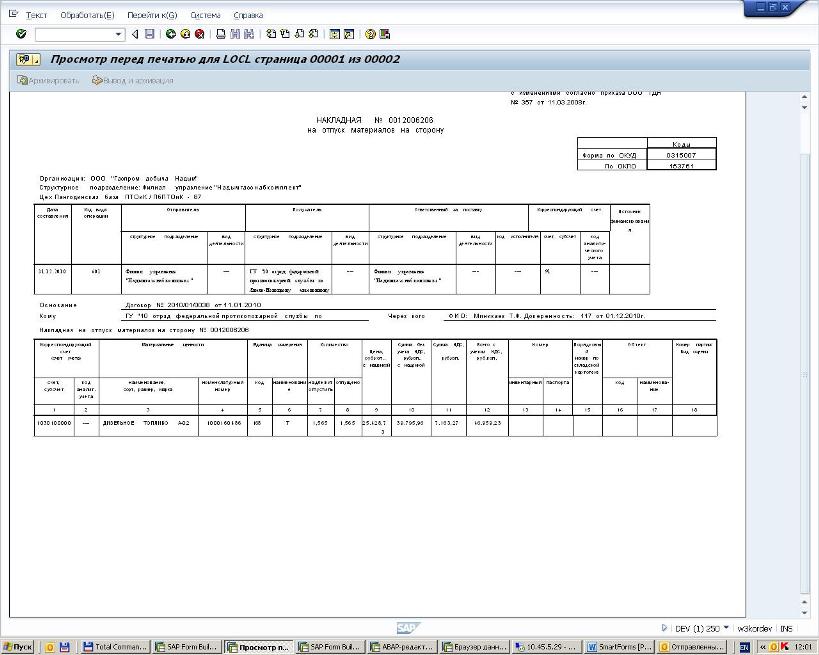Switch to Total Commander taskbar button
Image resolution: width=819 pixels, height=655 pixels.
point(116,647)
